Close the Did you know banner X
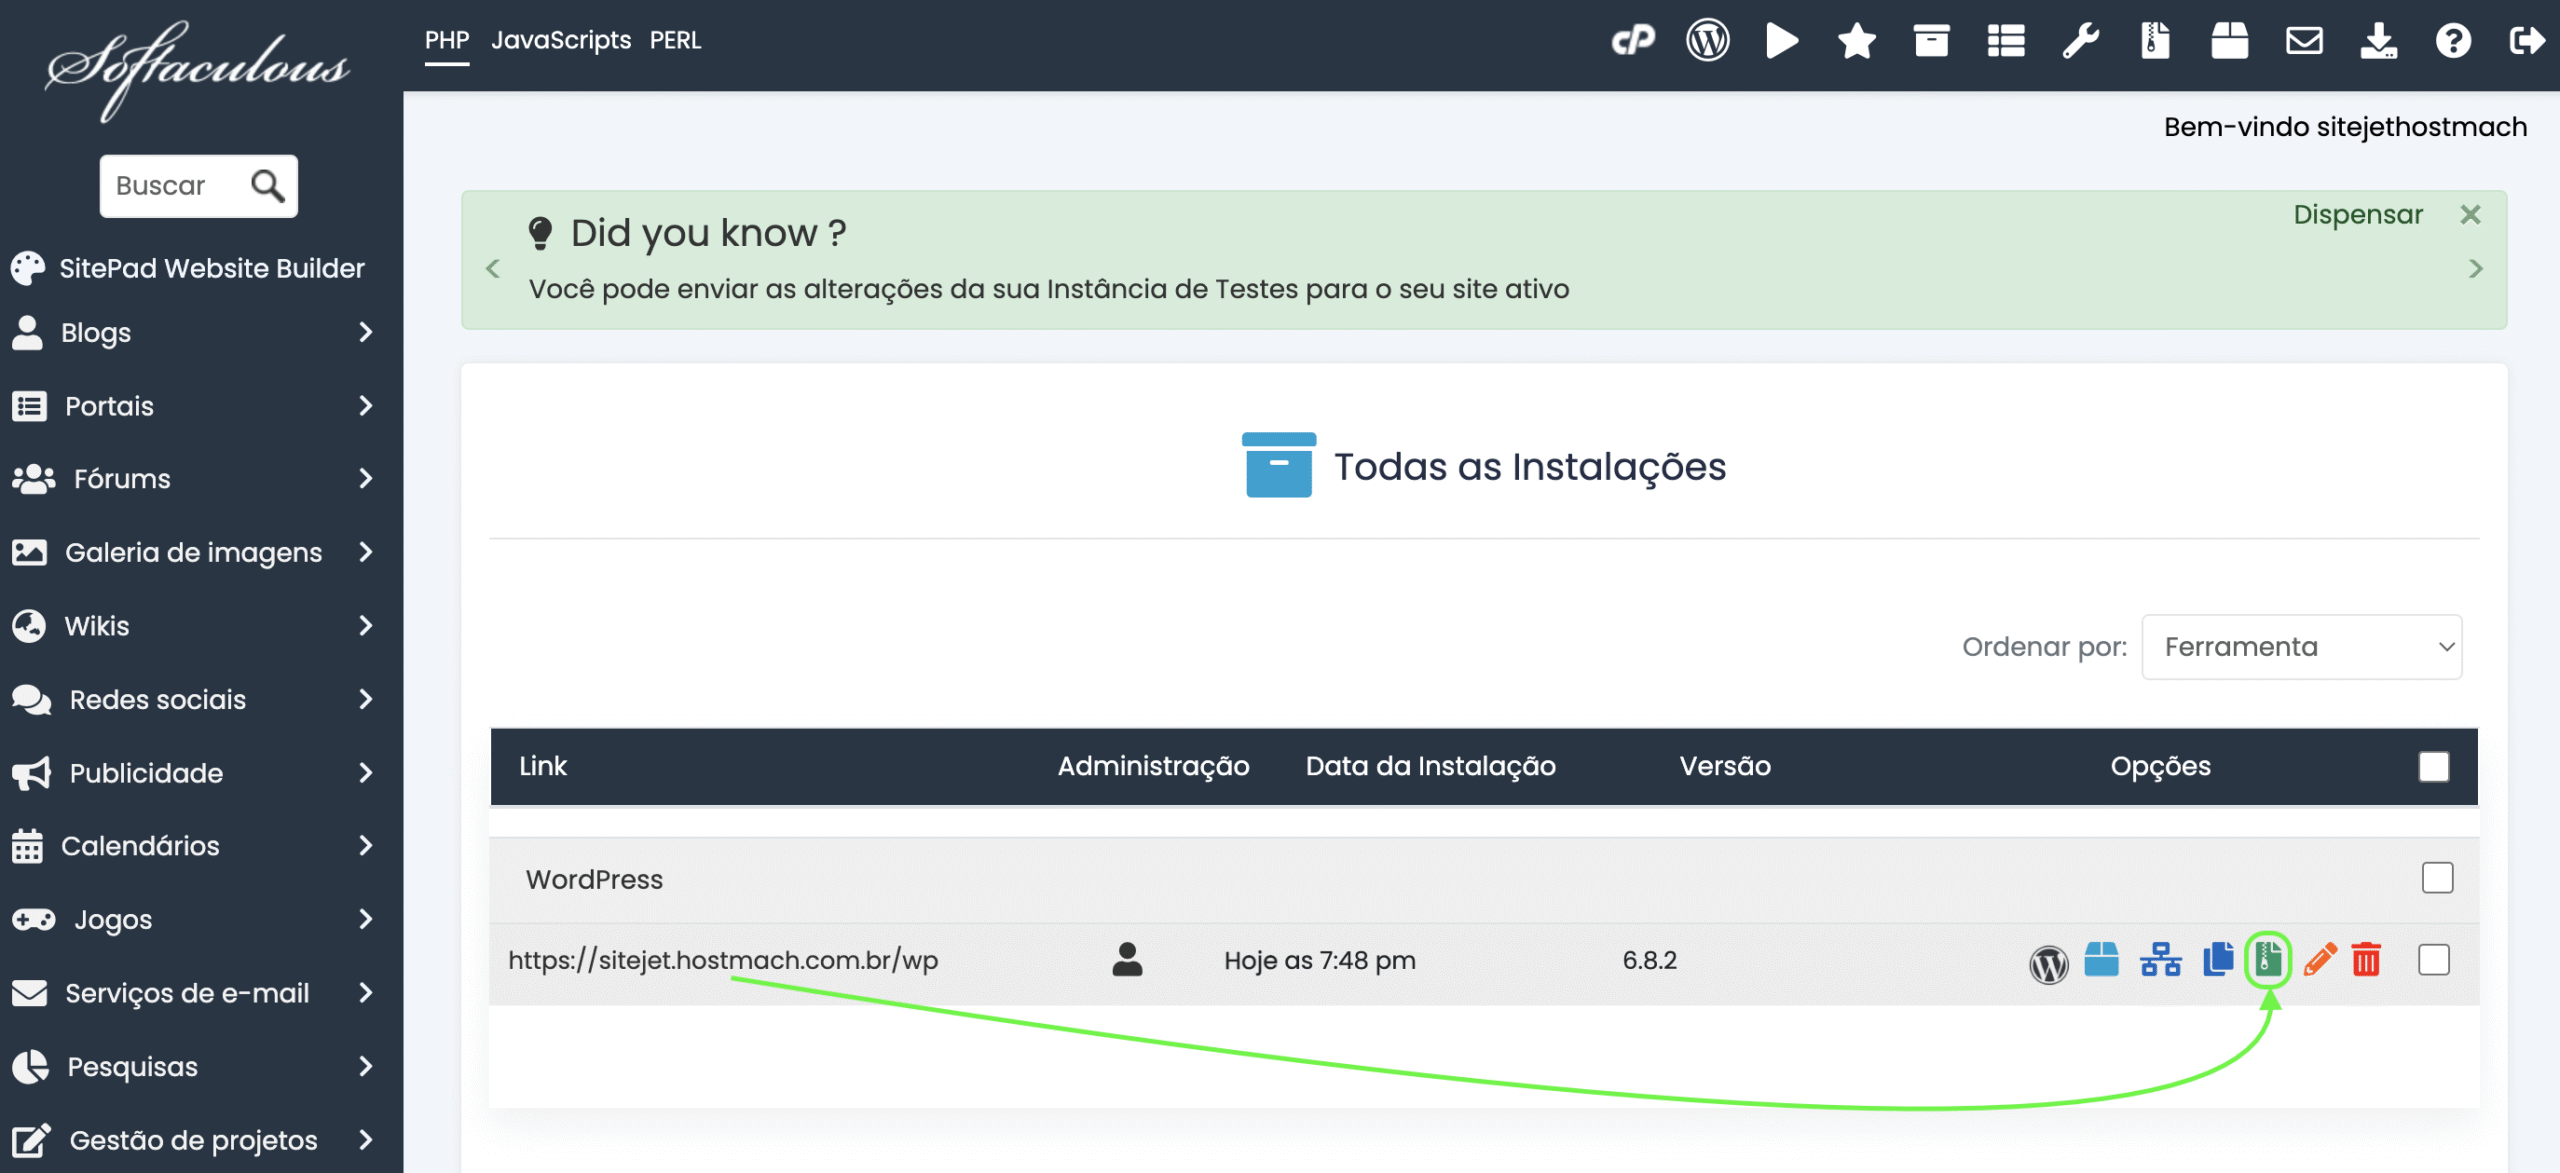 pyautogui.click(x=2470, y=214)
